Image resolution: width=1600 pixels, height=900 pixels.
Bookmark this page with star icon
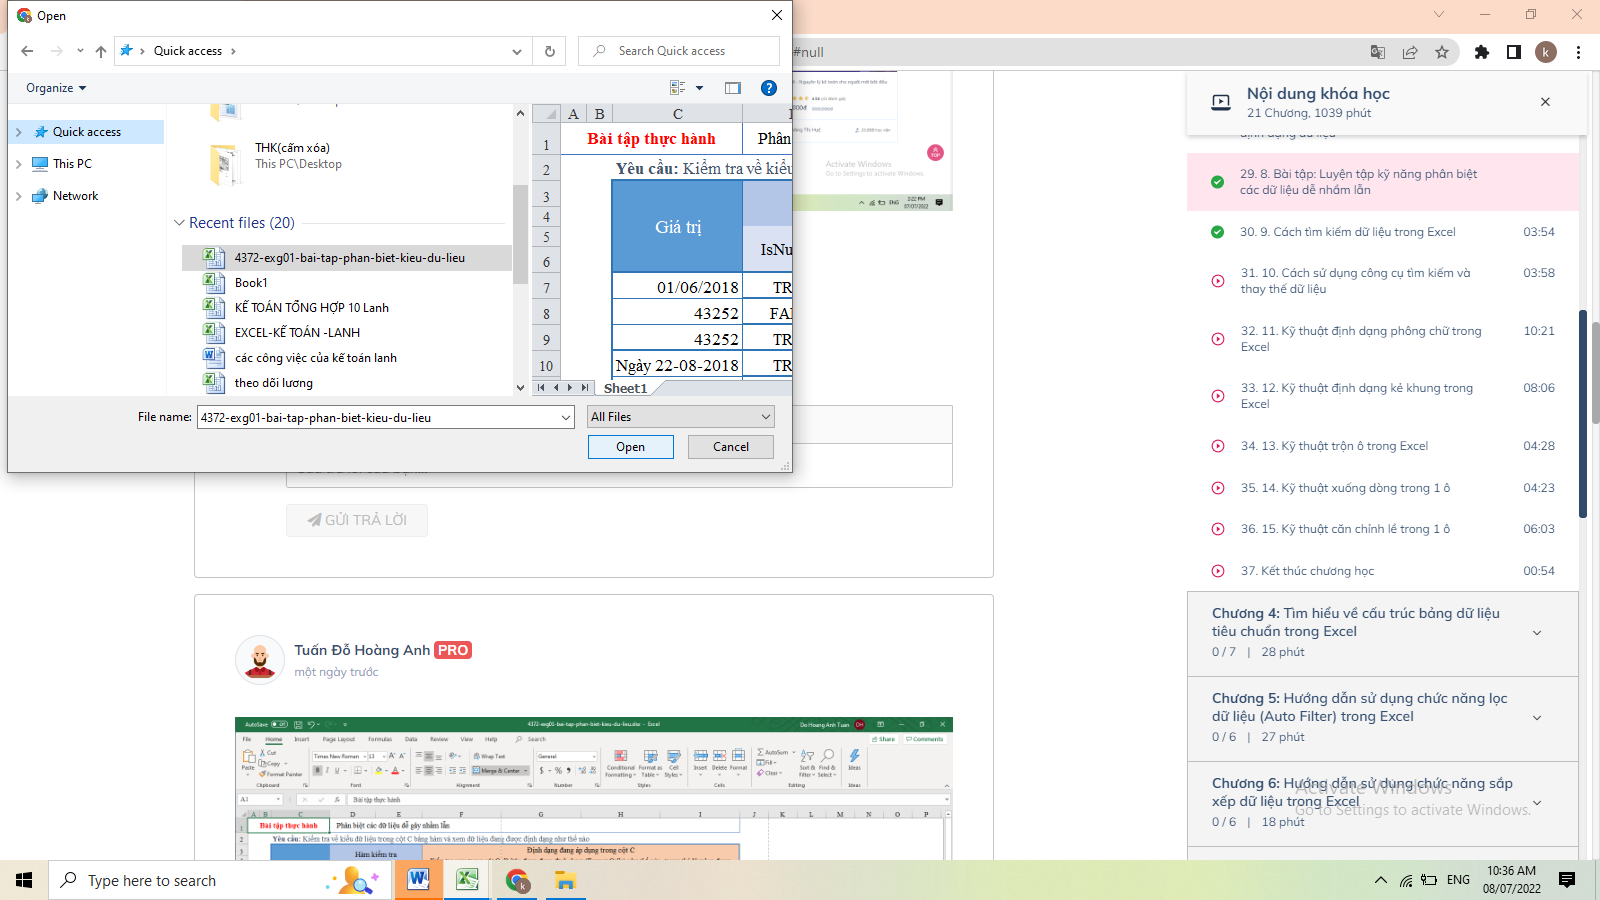pos(1442,52)
